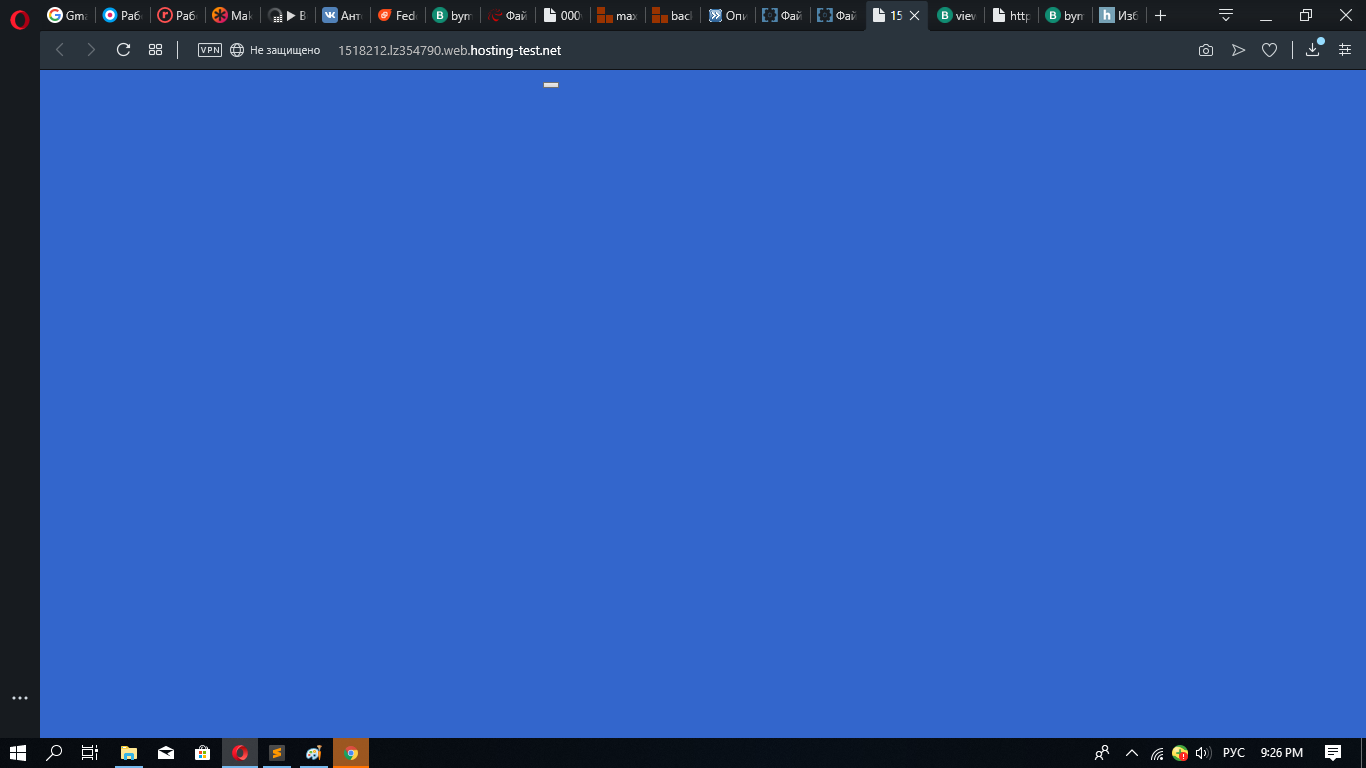This screenshot has height=768, width=1366.
Task: Reload the current page
Action: (x=123, y=50)
